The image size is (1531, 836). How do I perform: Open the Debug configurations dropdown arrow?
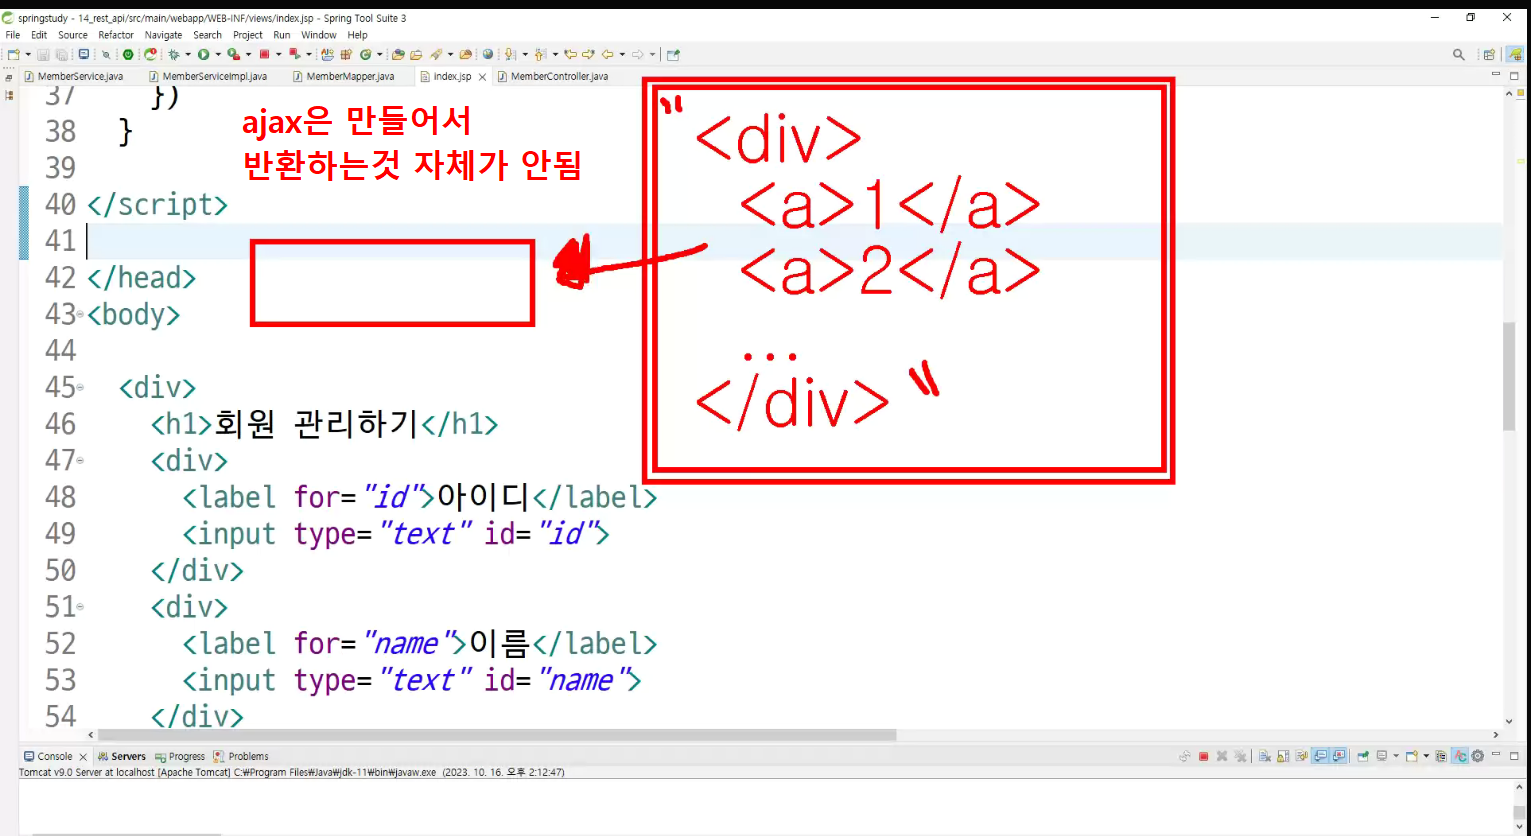tap(187, 55)
